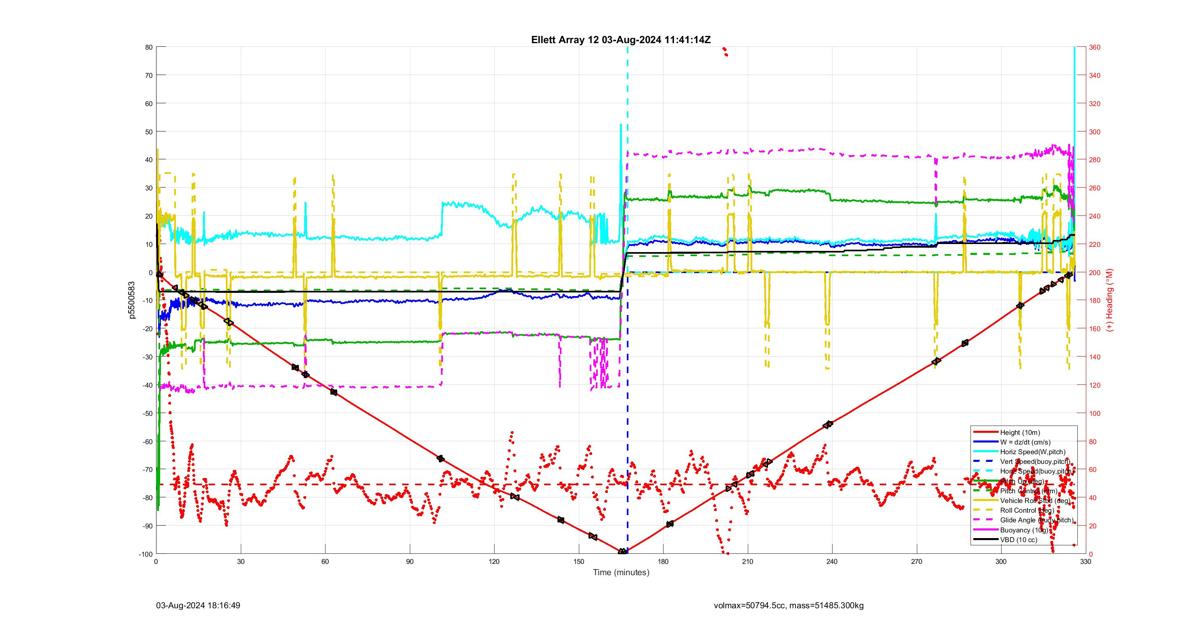Click the left y-axis tick label "40"
The height and width of the screenshot is (622, 1200).
click(147, 160)
